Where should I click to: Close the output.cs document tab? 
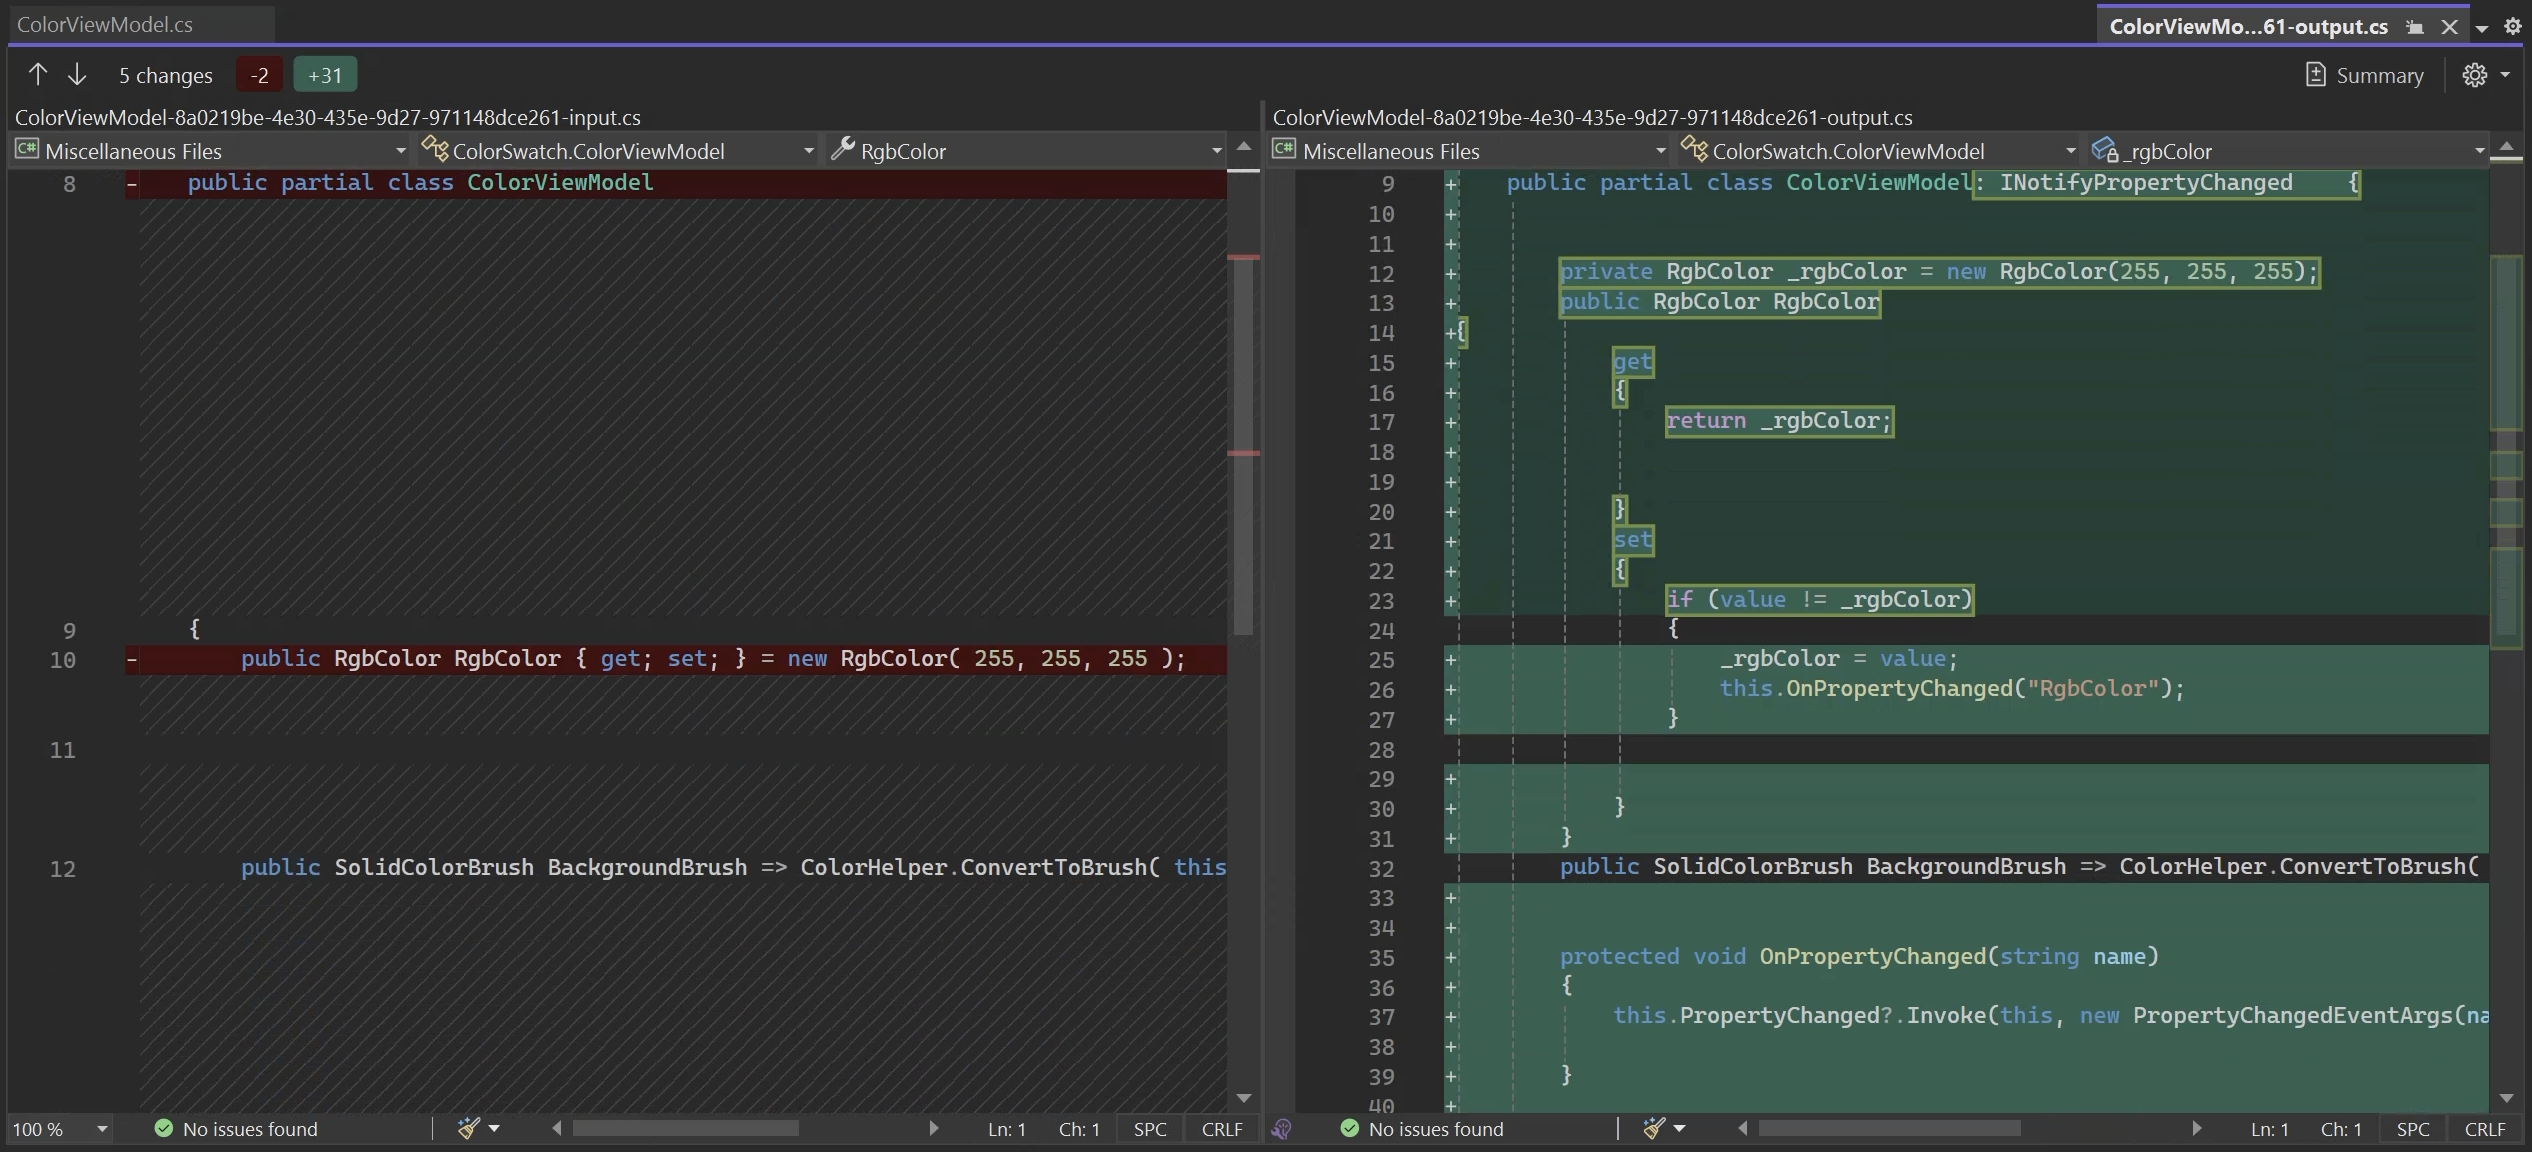pos(2449,27)
